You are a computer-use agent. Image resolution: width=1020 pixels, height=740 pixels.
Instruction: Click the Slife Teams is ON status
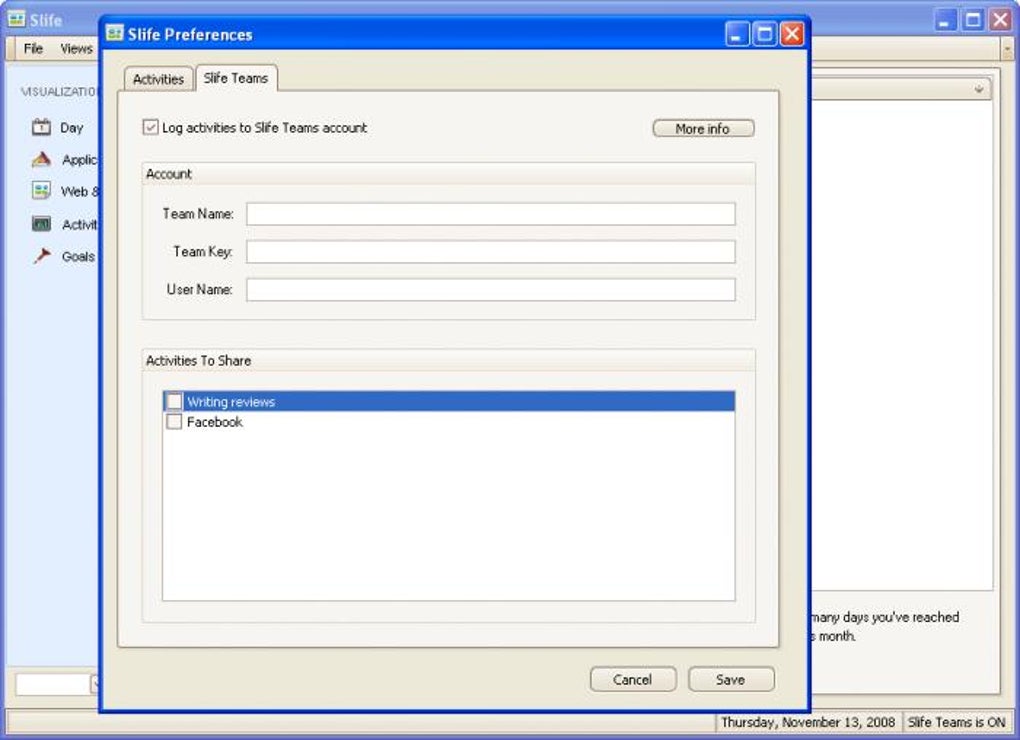[956, 722]
